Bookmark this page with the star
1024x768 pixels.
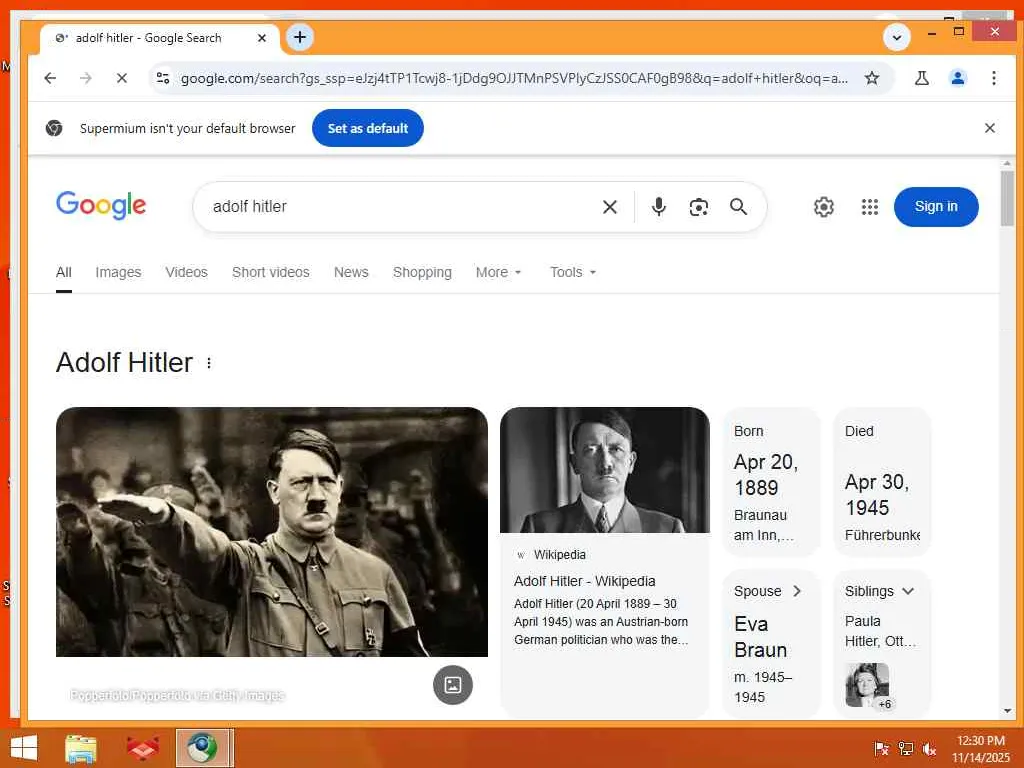(871, 78)
